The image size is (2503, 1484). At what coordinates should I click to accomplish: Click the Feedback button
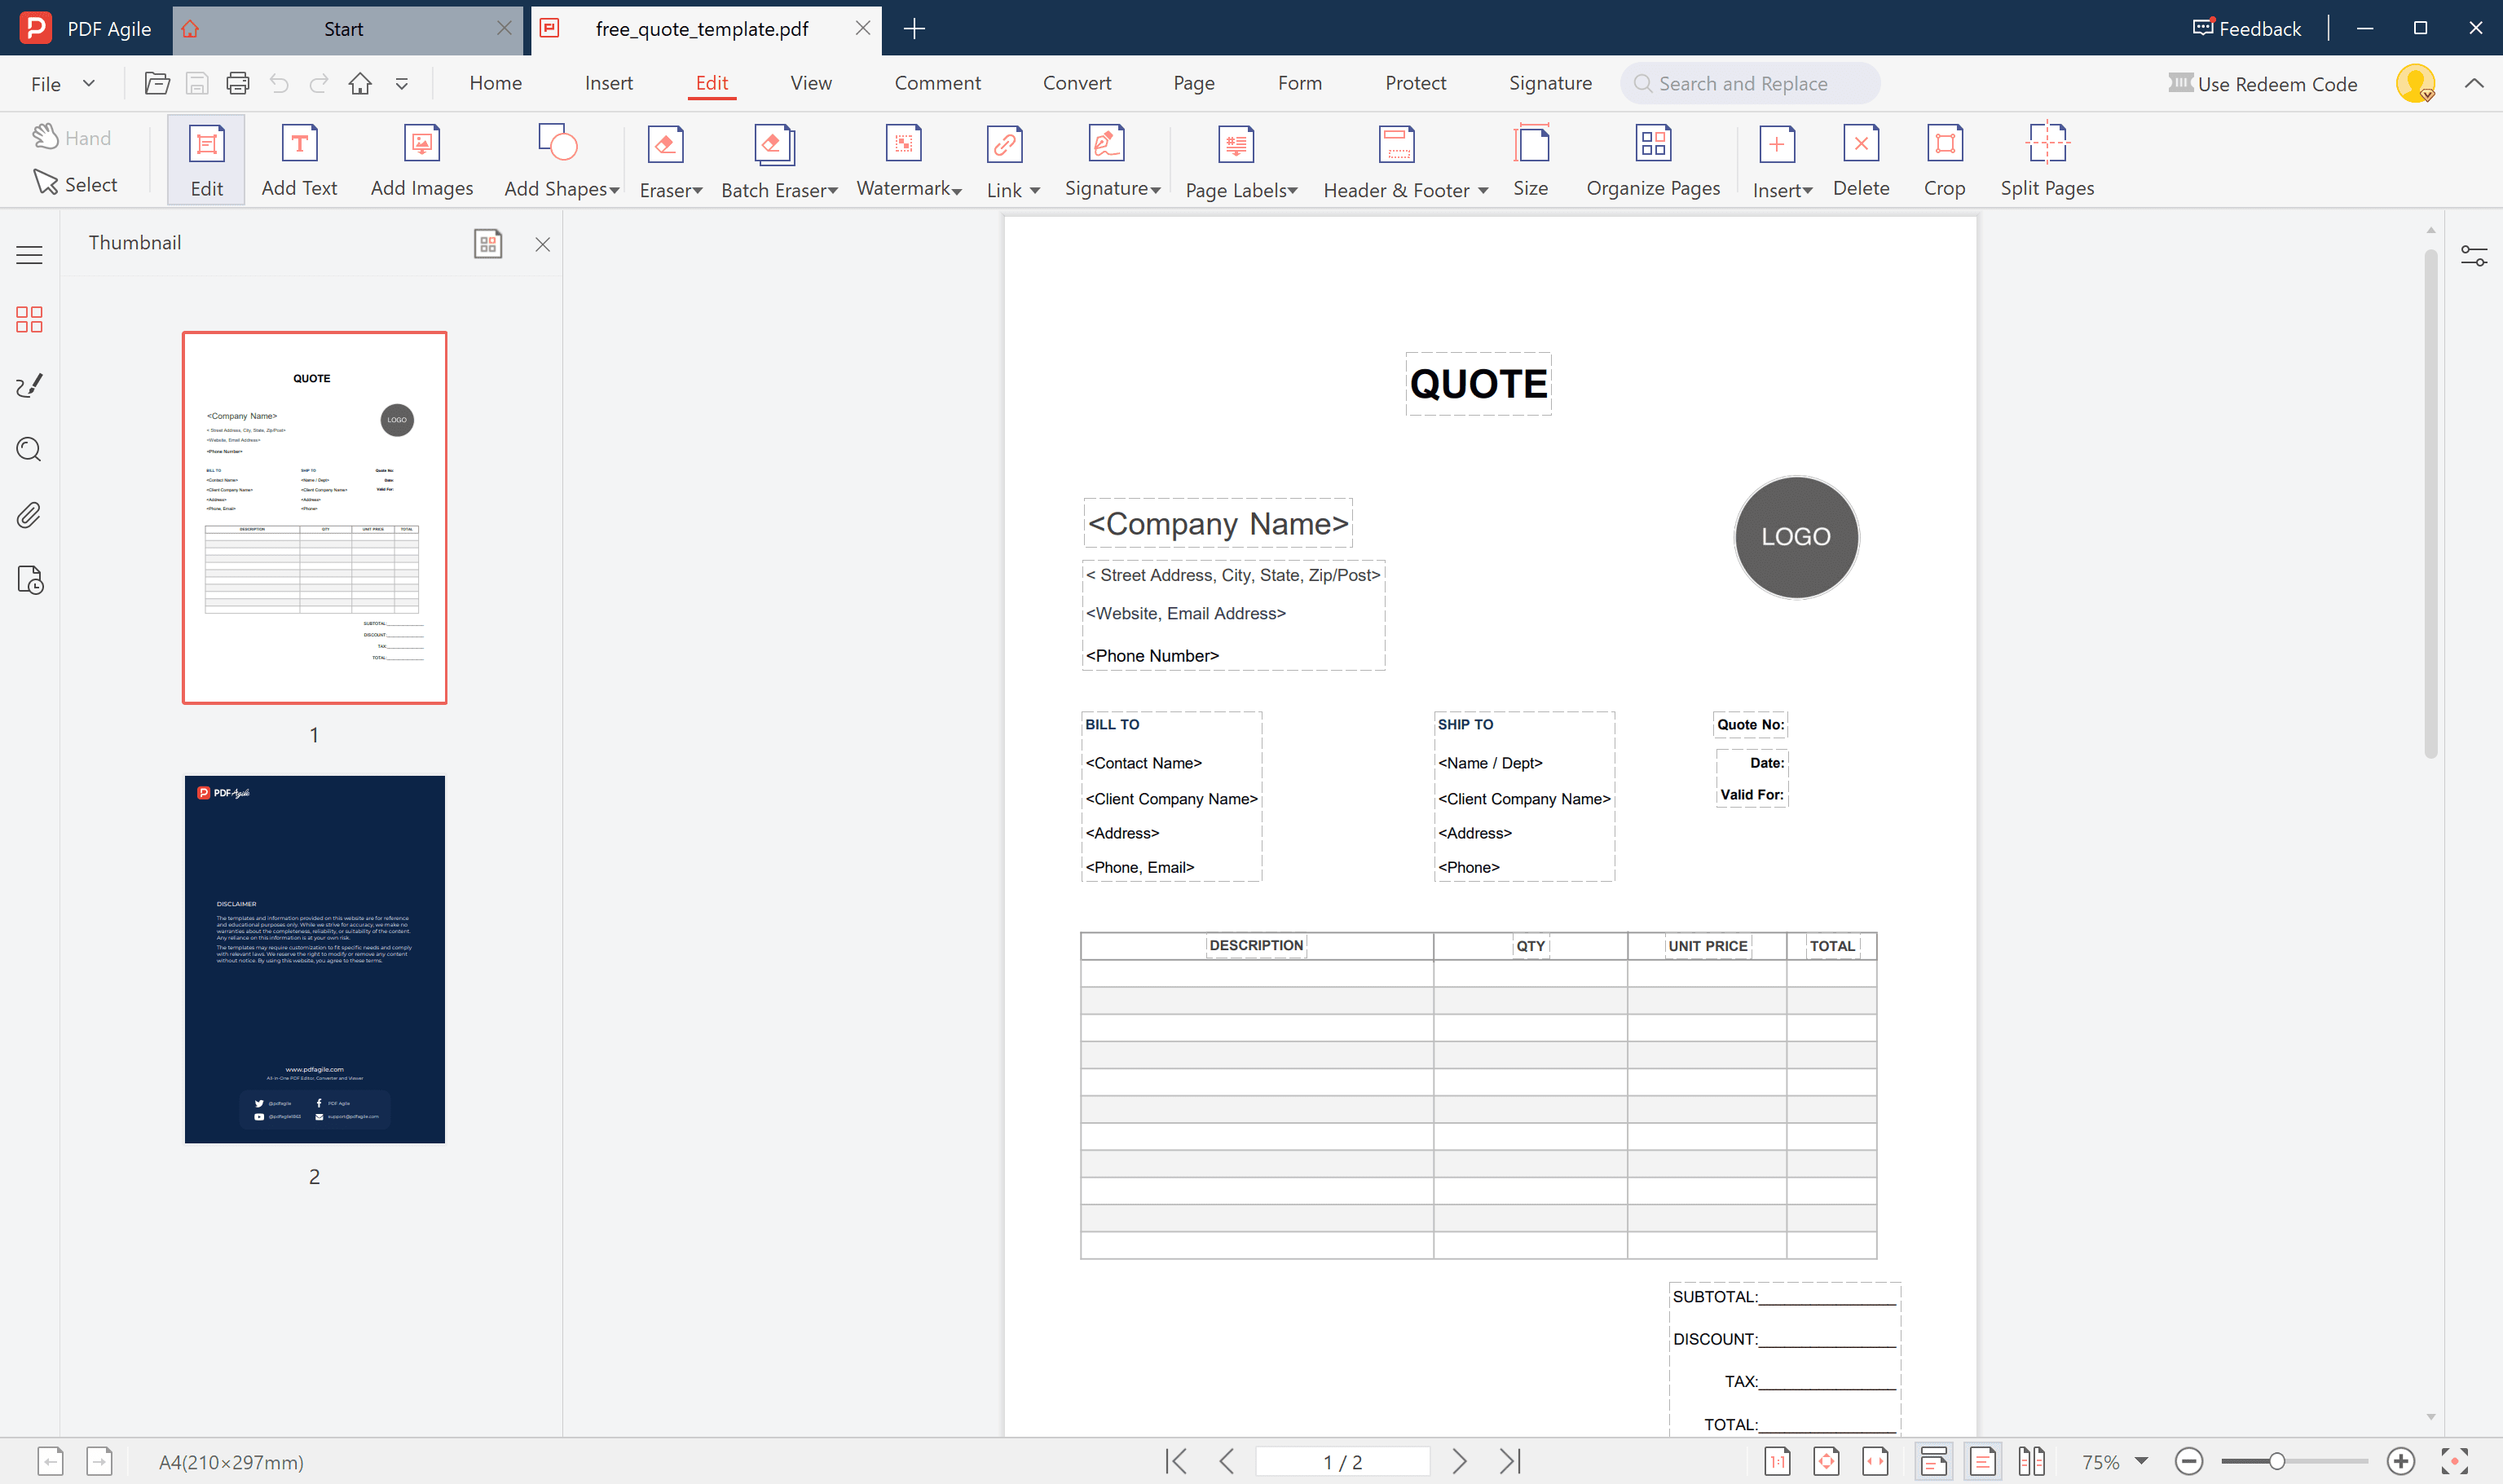point(2246,28)
